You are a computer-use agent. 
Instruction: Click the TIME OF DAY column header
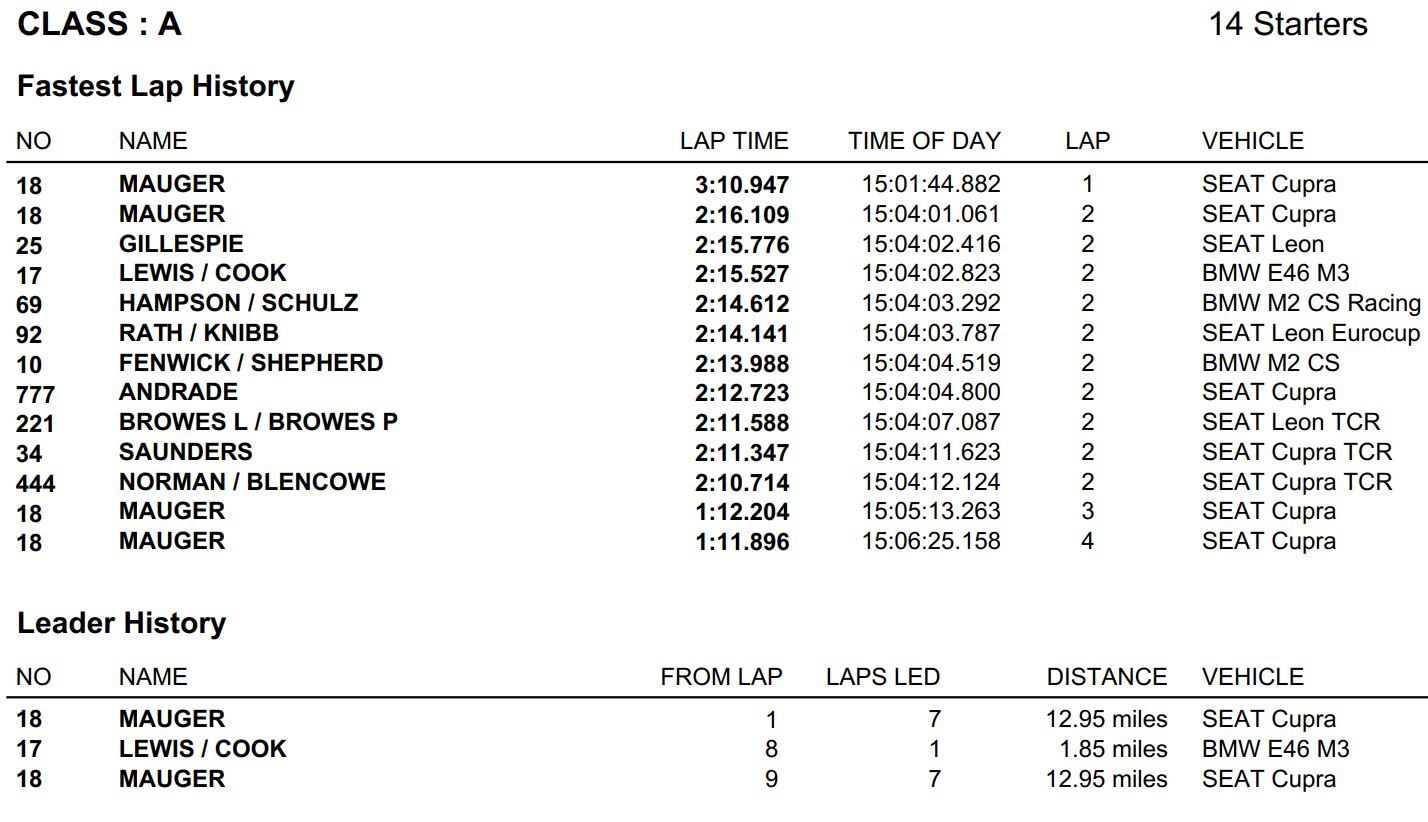(924, 141)
